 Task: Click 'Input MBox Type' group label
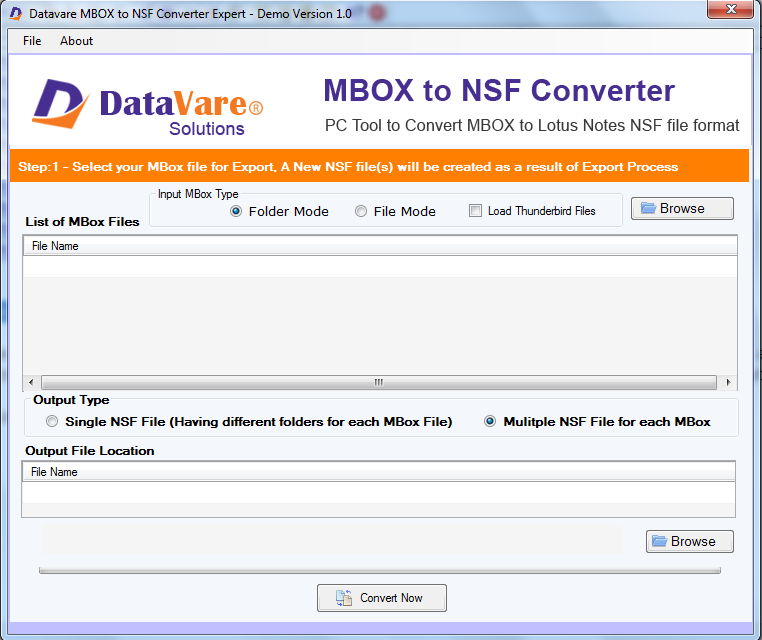[x=198, y=194]
